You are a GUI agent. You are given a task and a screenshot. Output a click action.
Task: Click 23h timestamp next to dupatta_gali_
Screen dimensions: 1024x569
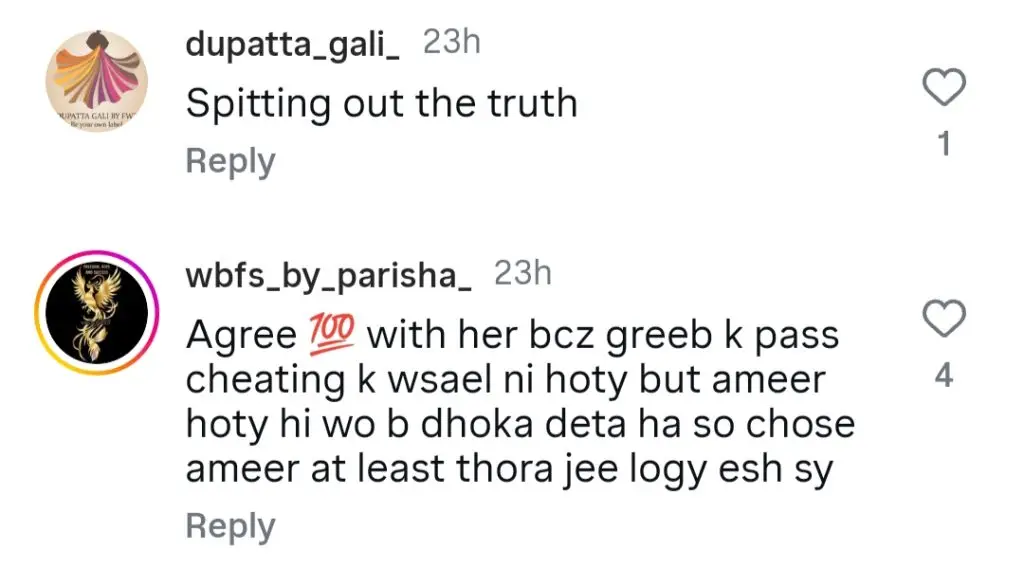point(451,42)
